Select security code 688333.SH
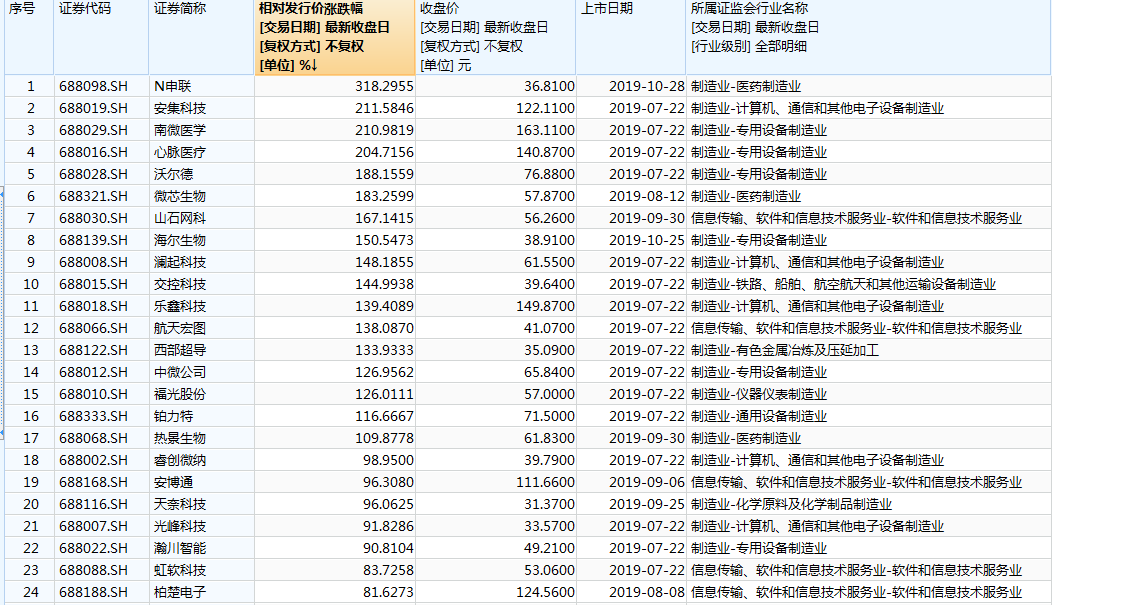Viewport: 1130px width, 605px height. click(x=93, y=416)
